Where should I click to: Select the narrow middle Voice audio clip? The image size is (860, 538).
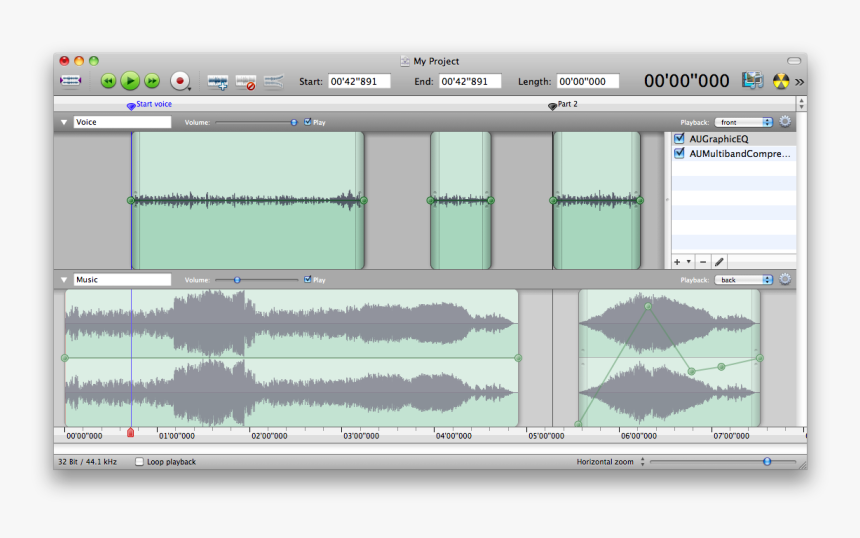tap(461, 201)
